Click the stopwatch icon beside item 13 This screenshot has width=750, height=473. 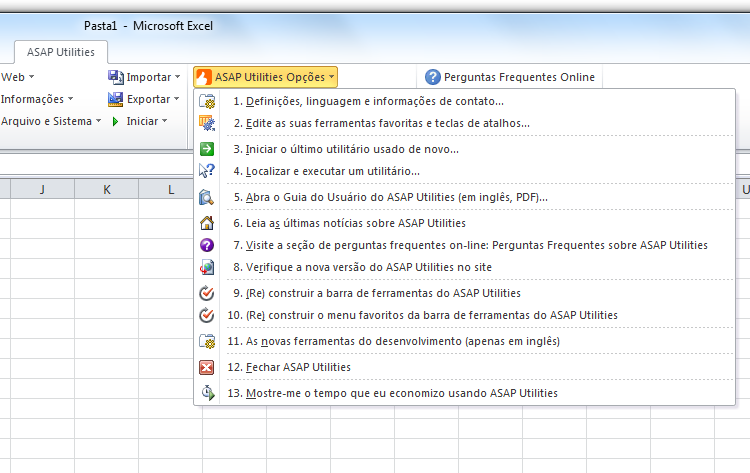(207, 393)
